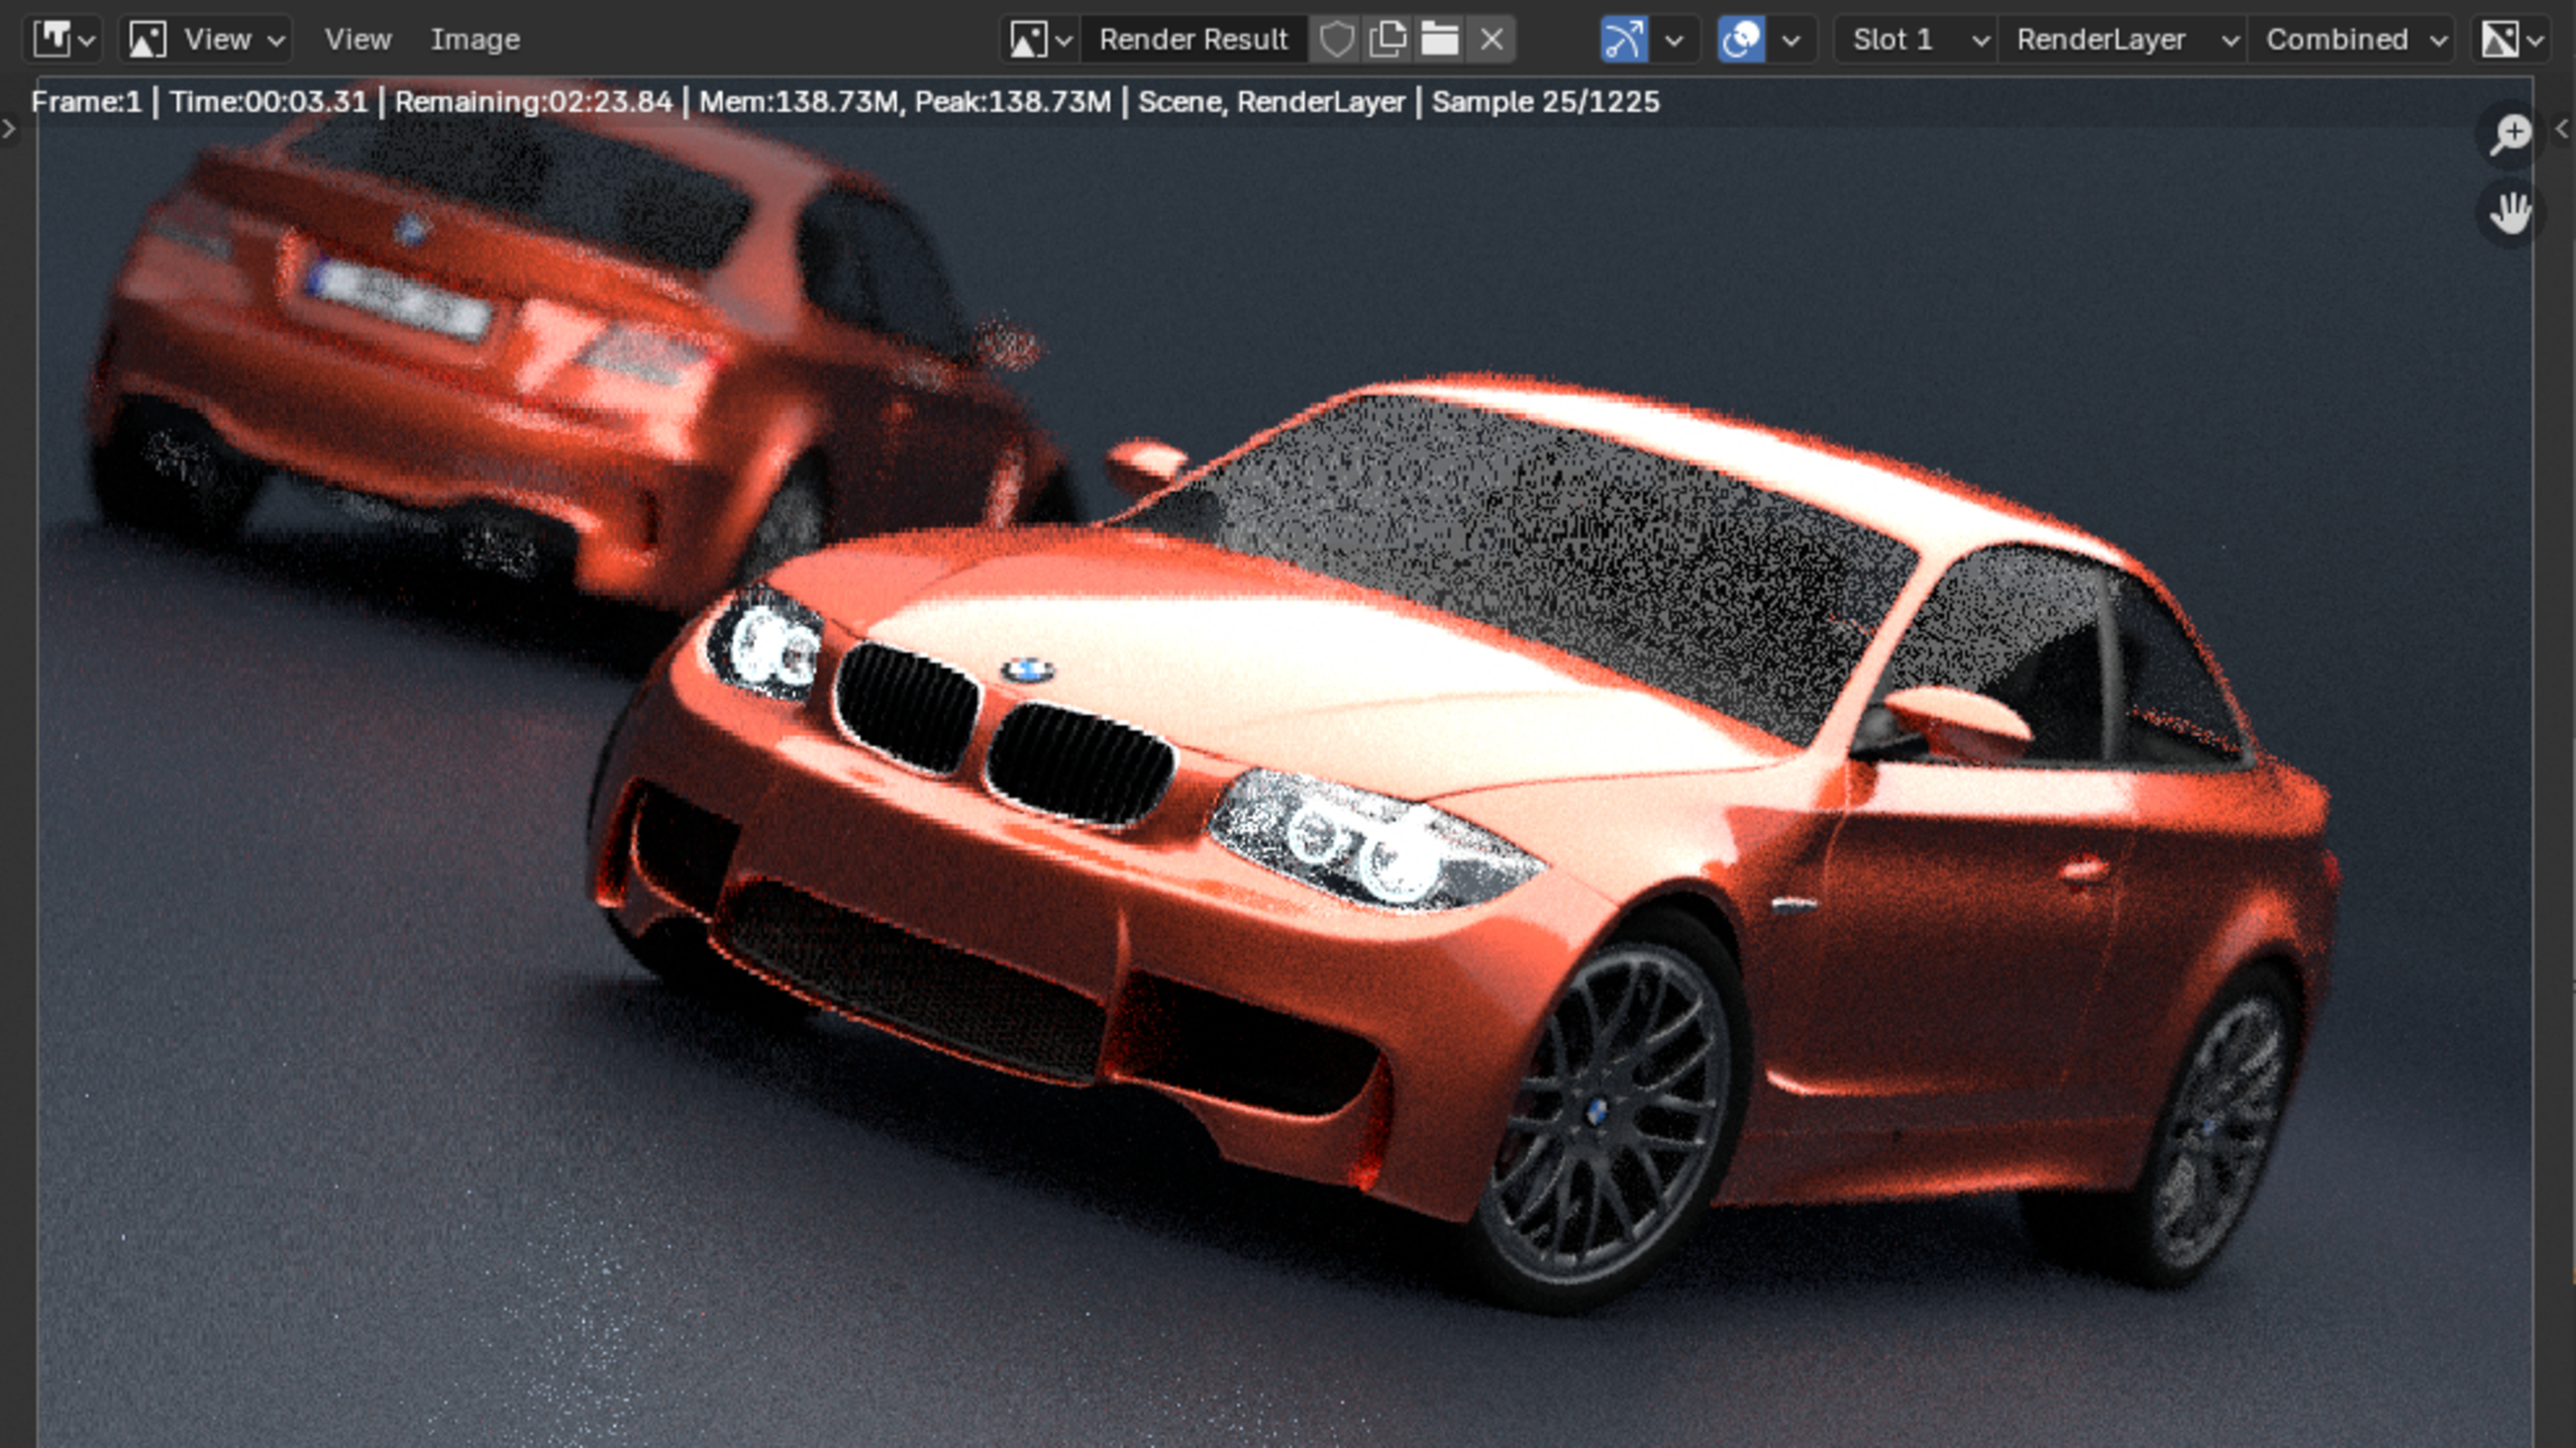This screenshot has width=2576, height=1448.
Task: Toggle the fake user shield icon
Action: (1336, 40)
